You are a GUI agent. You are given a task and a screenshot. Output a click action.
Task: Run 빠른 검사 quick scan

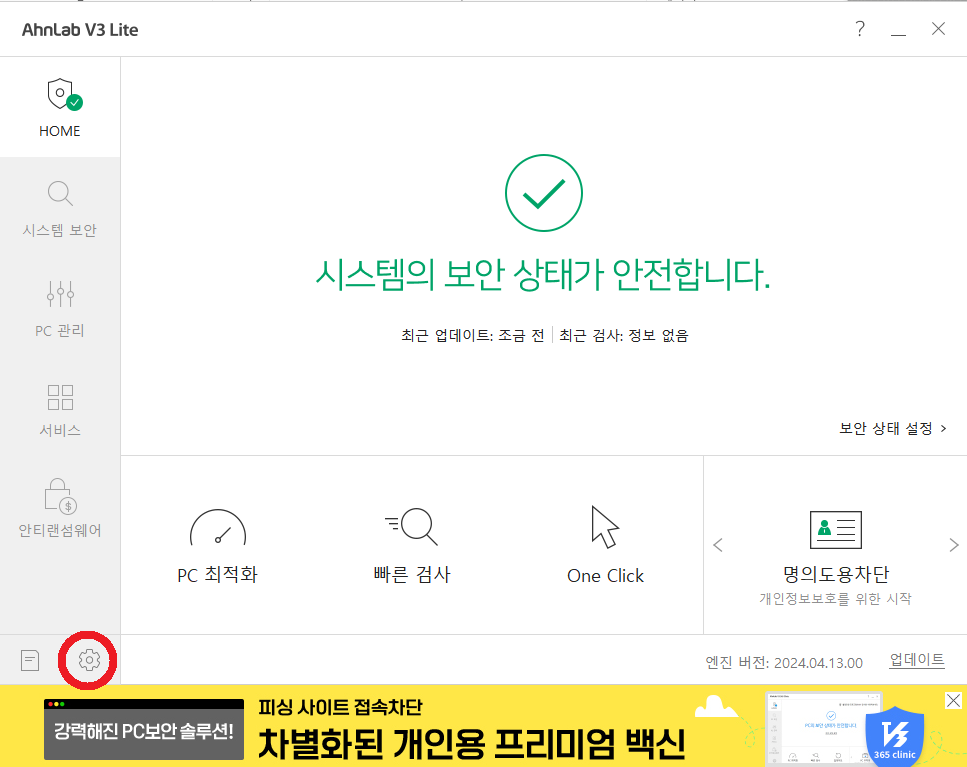[x=412, y=546]
